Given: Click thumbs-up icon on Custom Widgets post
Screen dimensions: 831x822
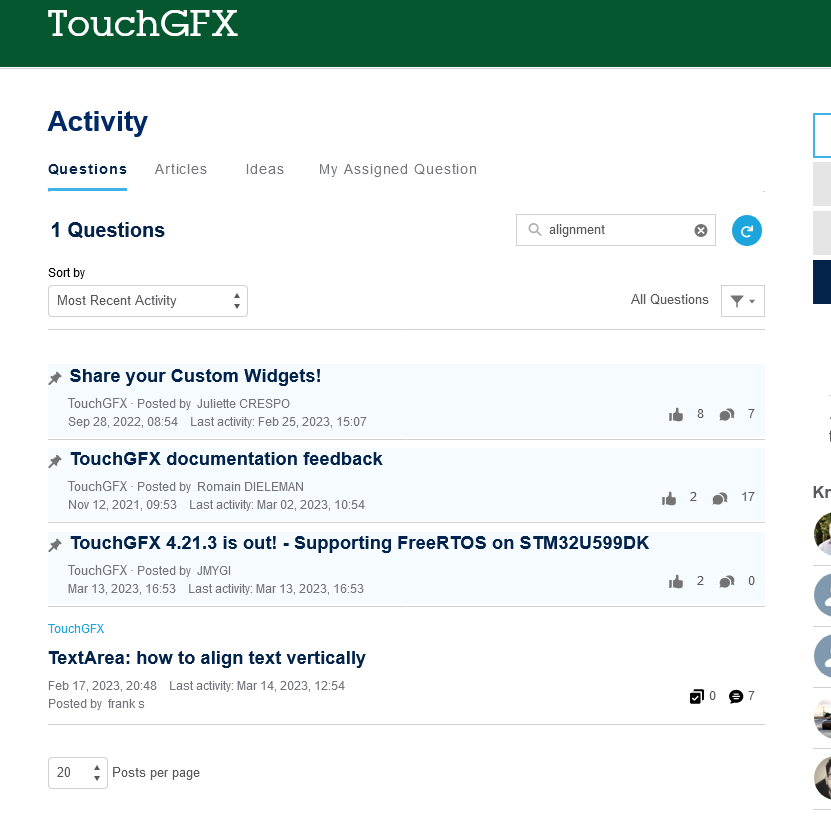Looking at the screenshot, I should 676,414.
